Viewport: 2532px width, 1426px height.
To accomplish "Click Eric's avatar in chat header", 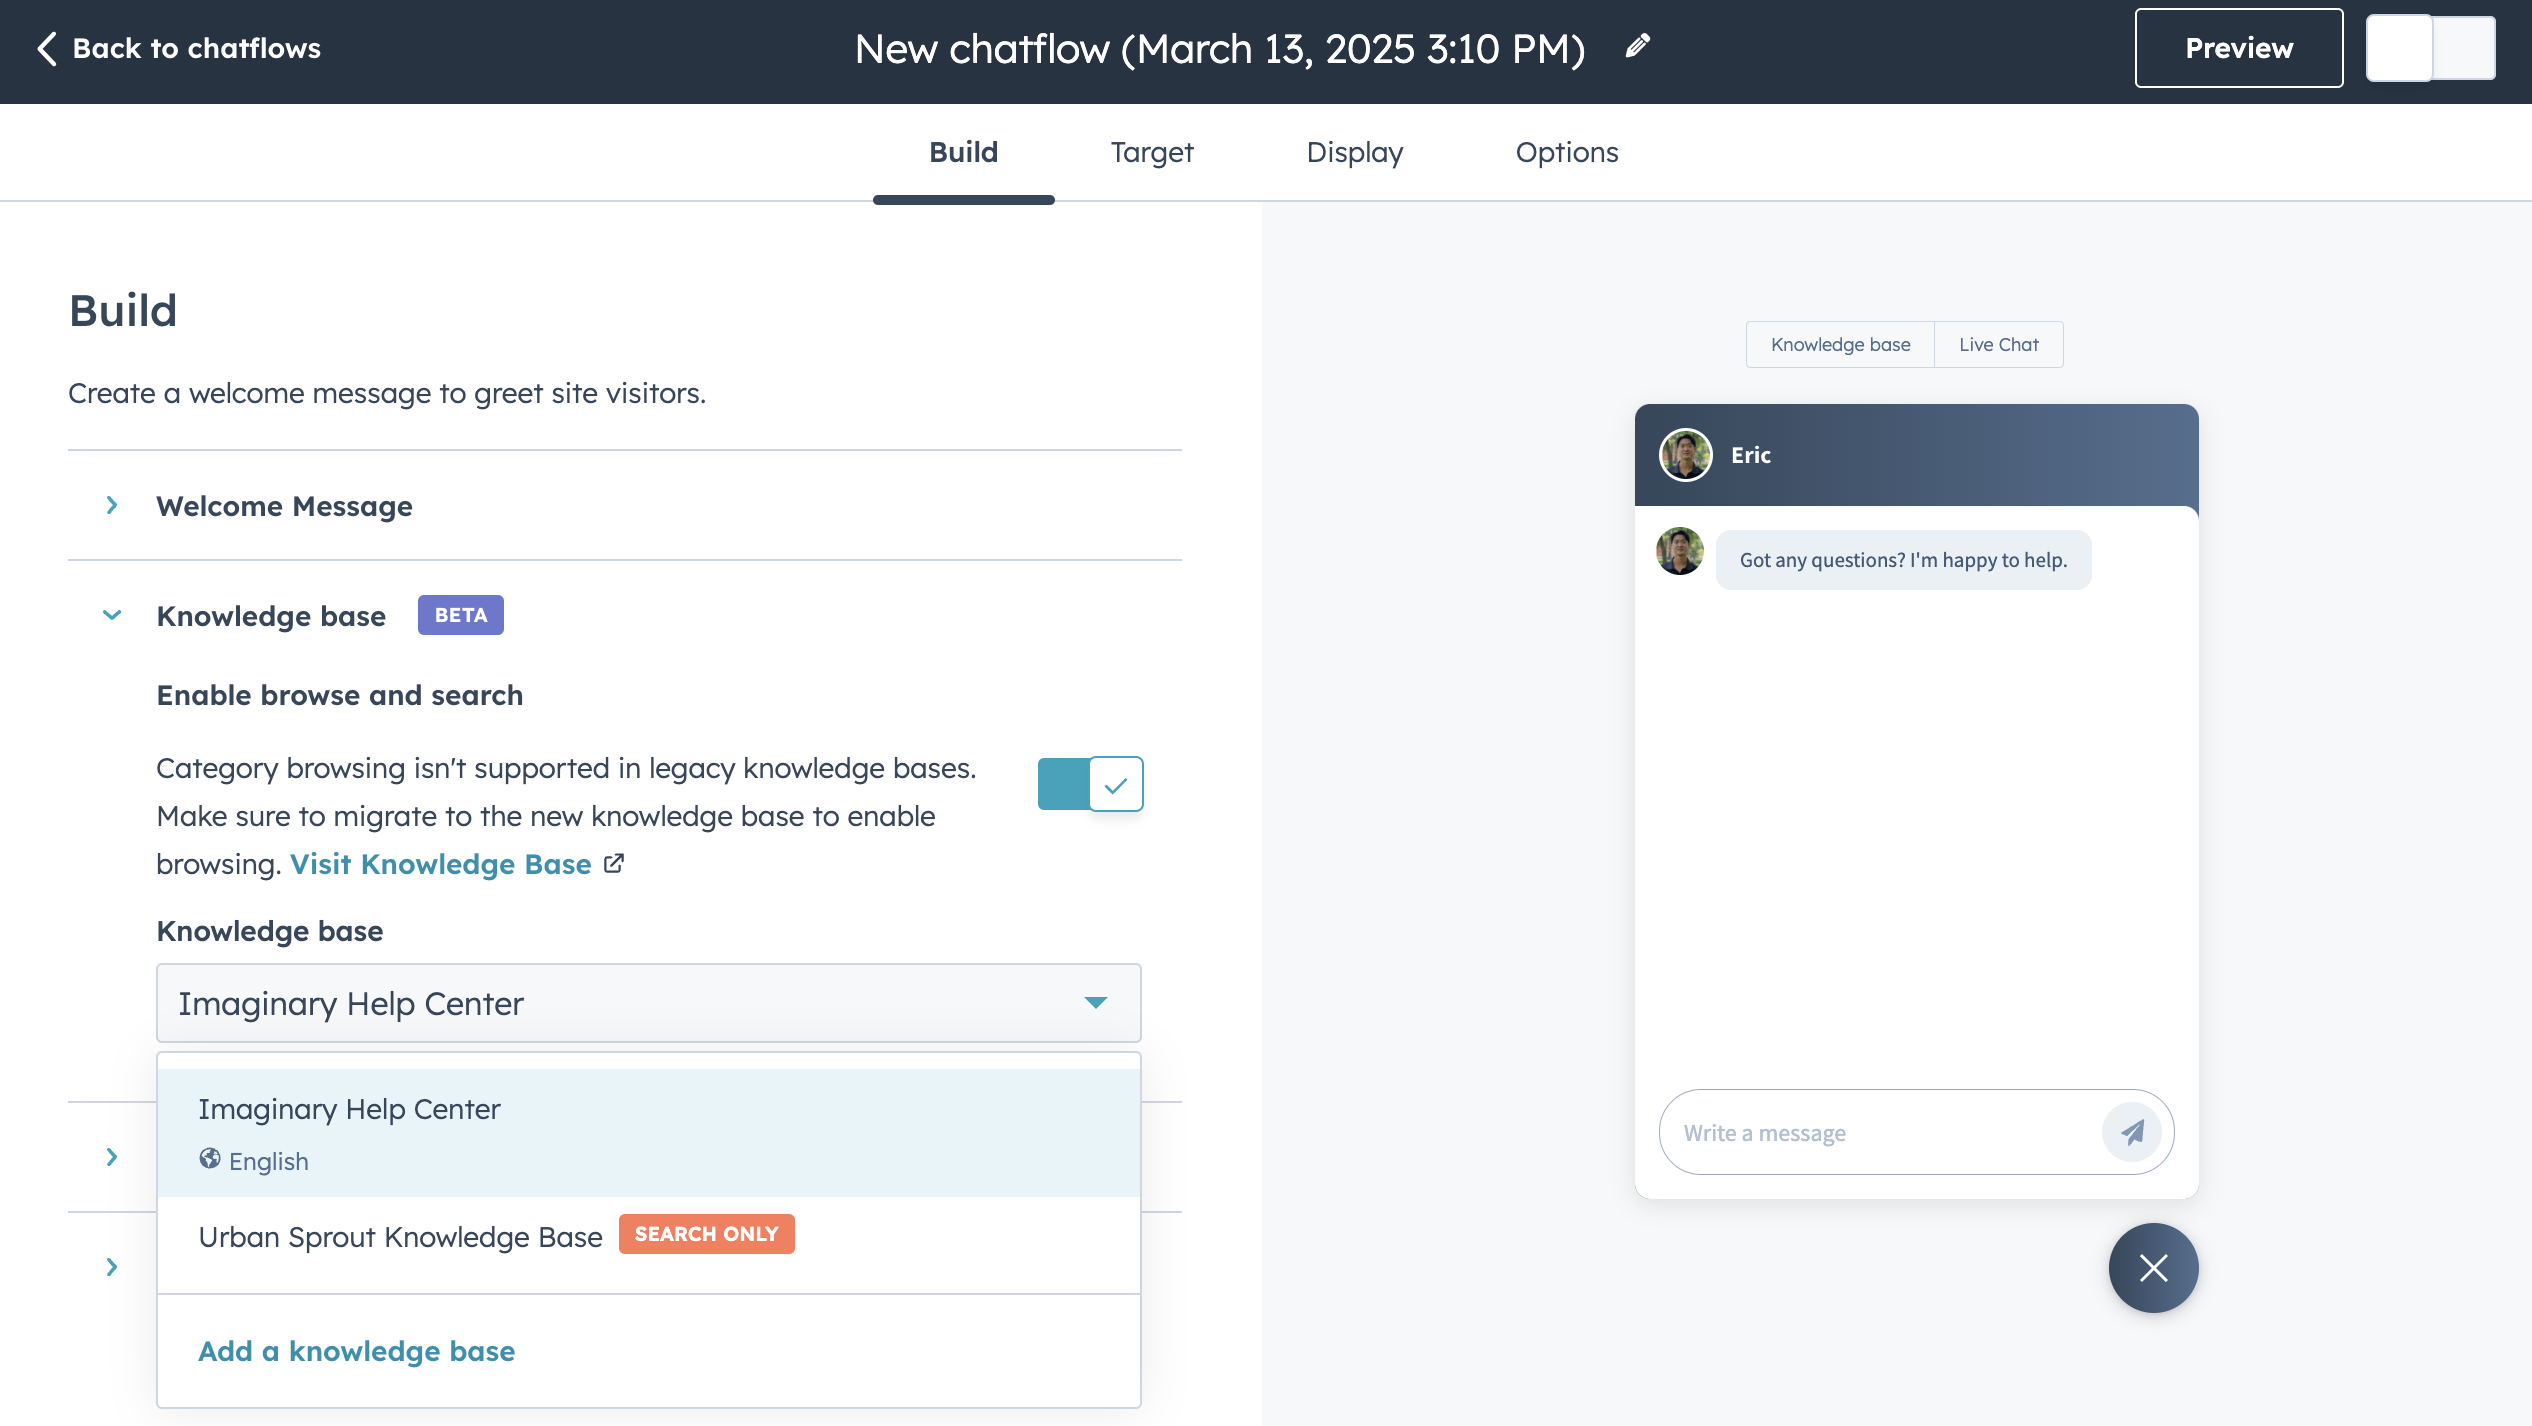I will (1686, 455).
